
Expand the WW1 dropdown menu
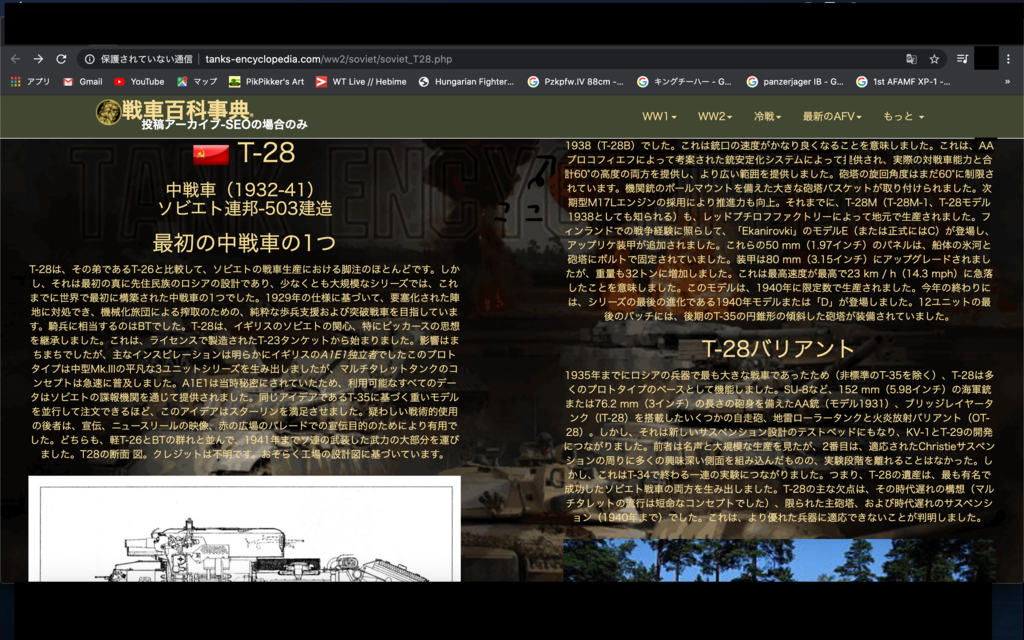659,117
